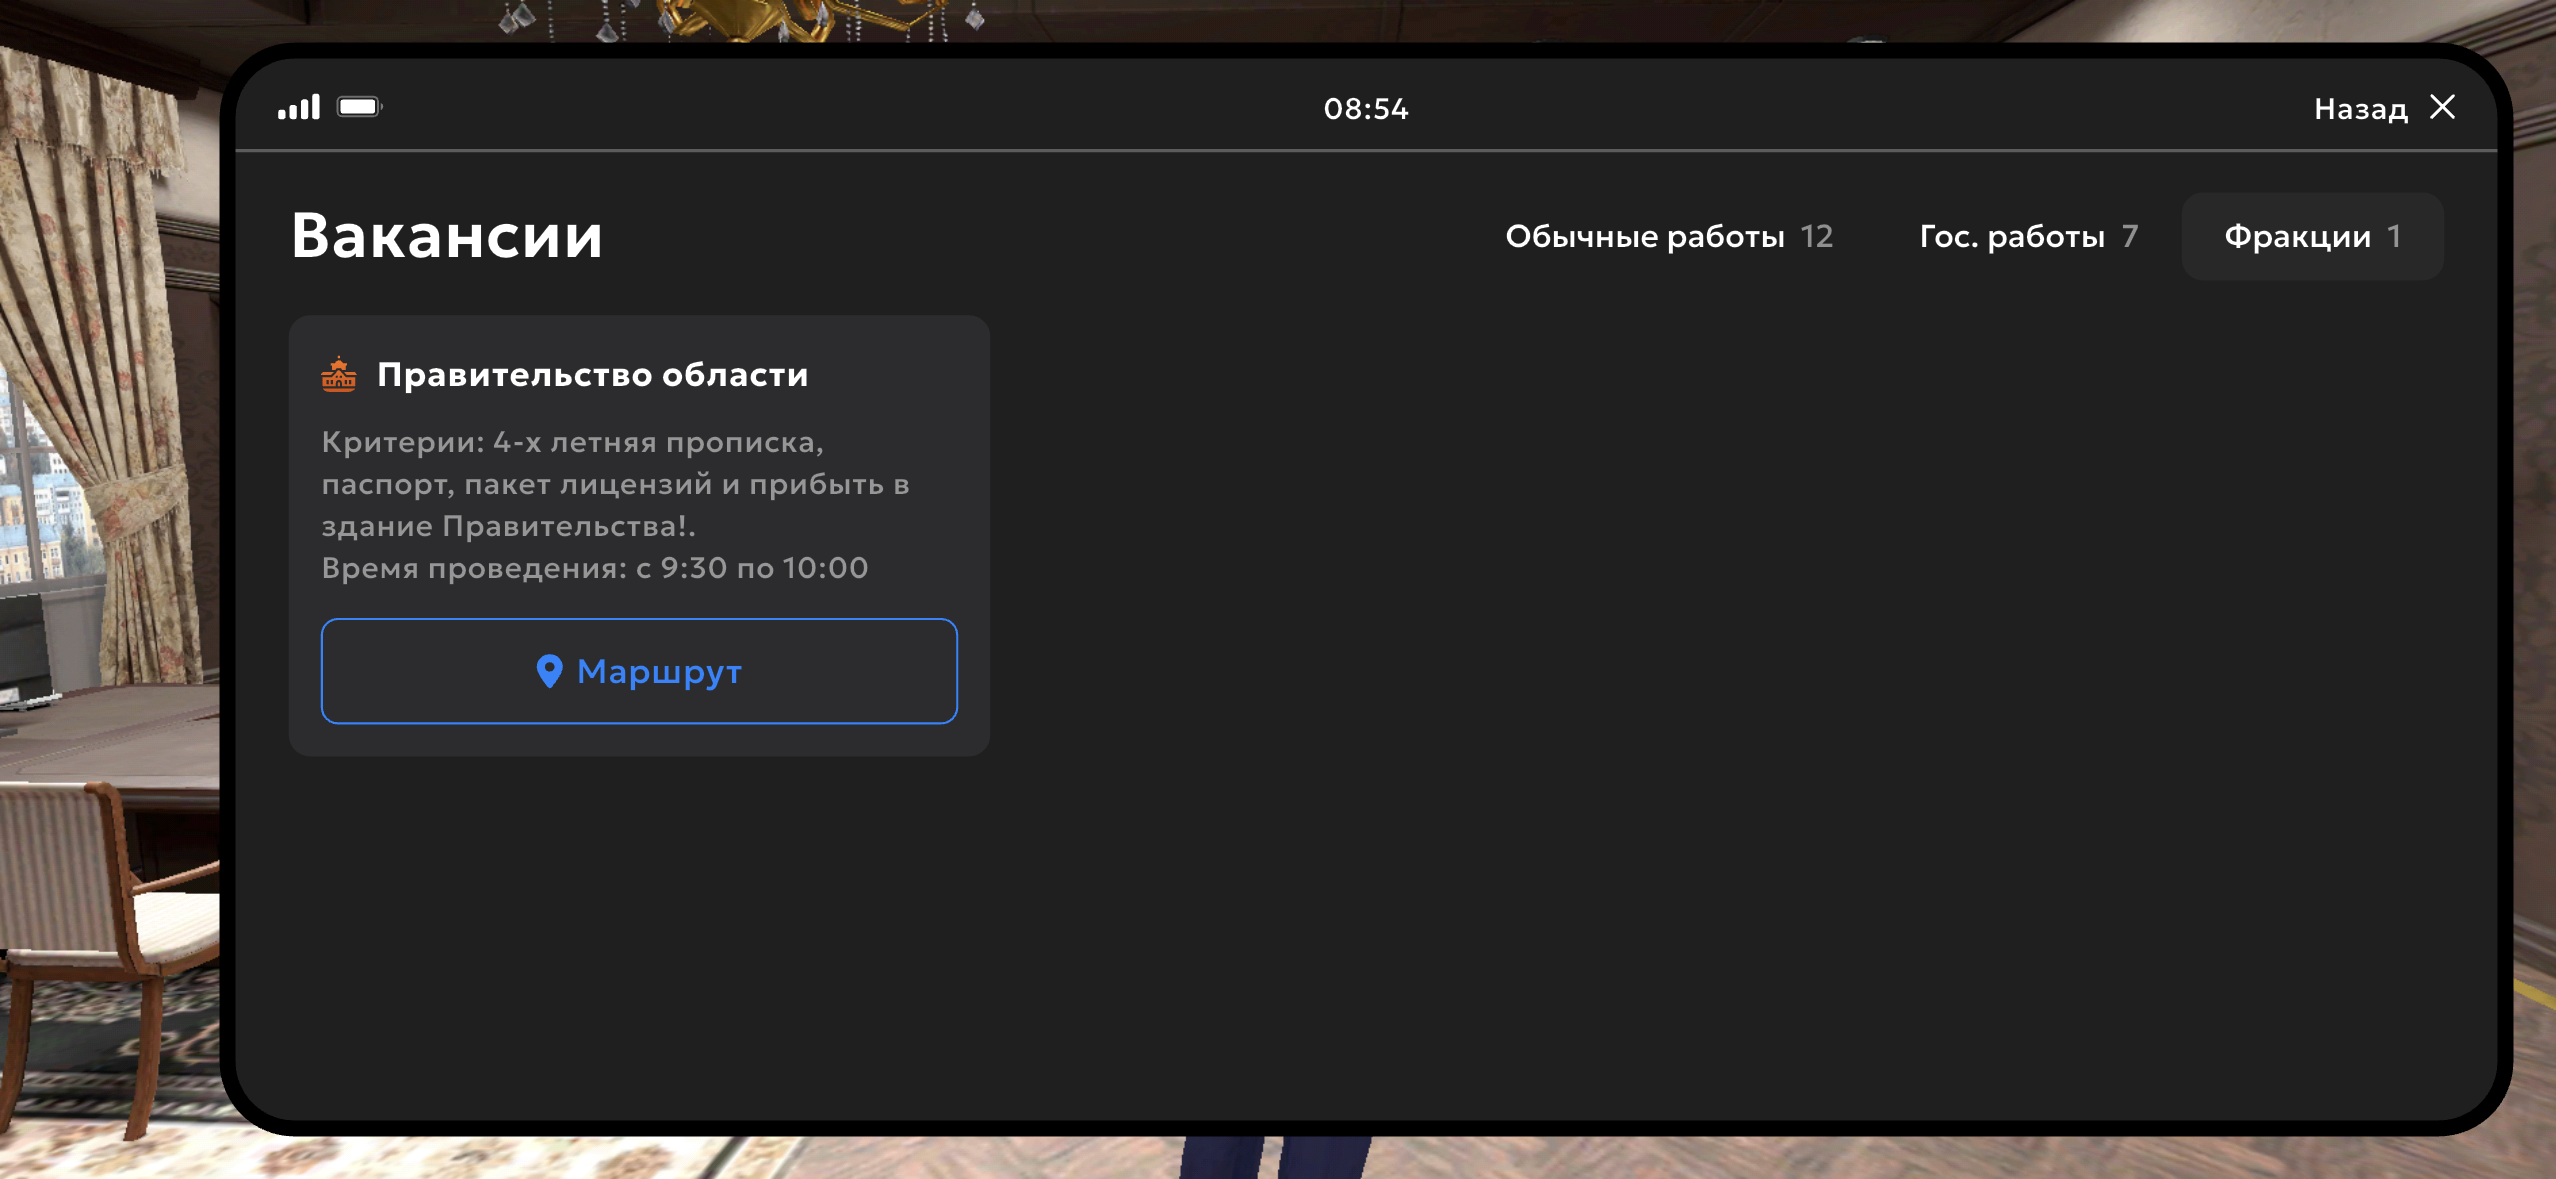Switch to Обычные работы tab
Image resolution: width=2556 pixels, height=1179 pixels.
[1644, 237]
